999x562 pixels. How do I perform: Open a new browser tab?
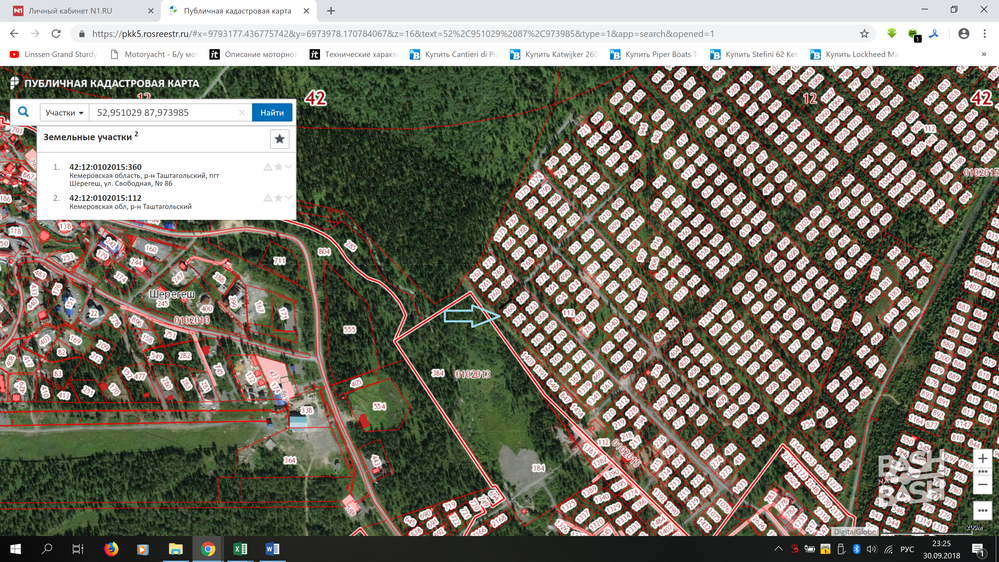(x=331, y=11)
